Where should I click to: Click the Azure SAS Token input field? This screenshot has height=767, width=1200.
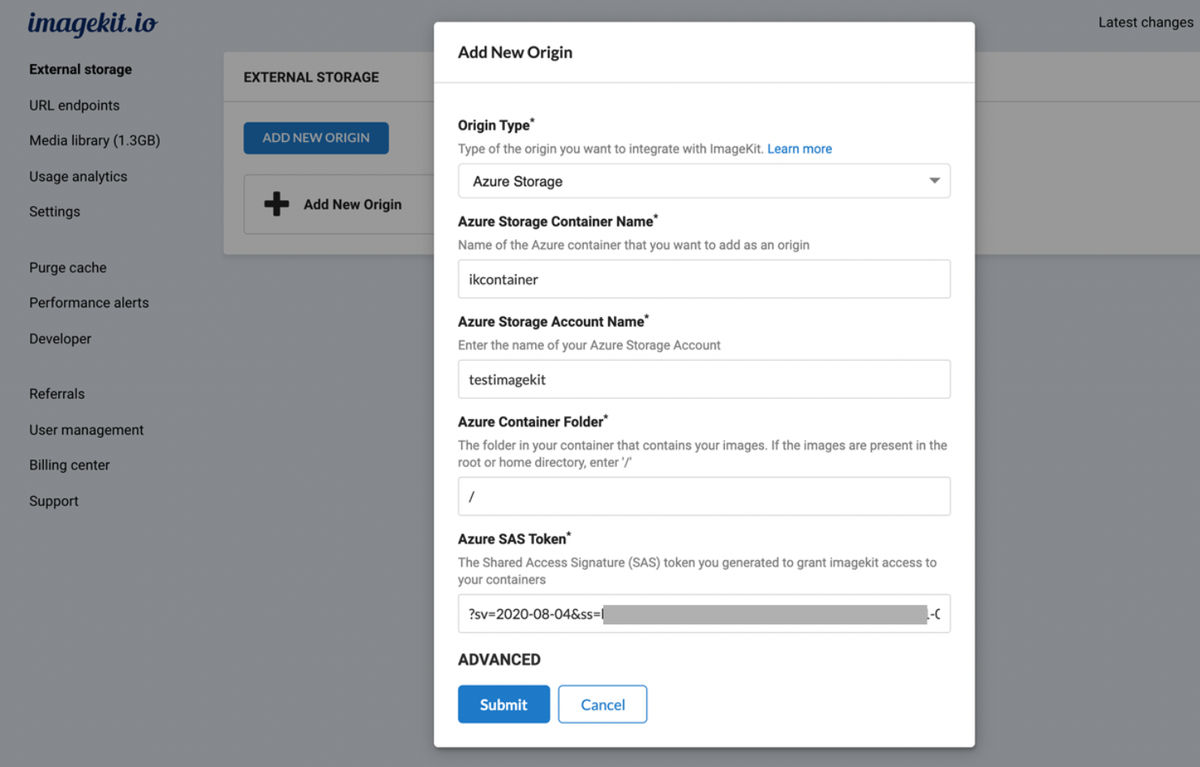tap(704, 613)
